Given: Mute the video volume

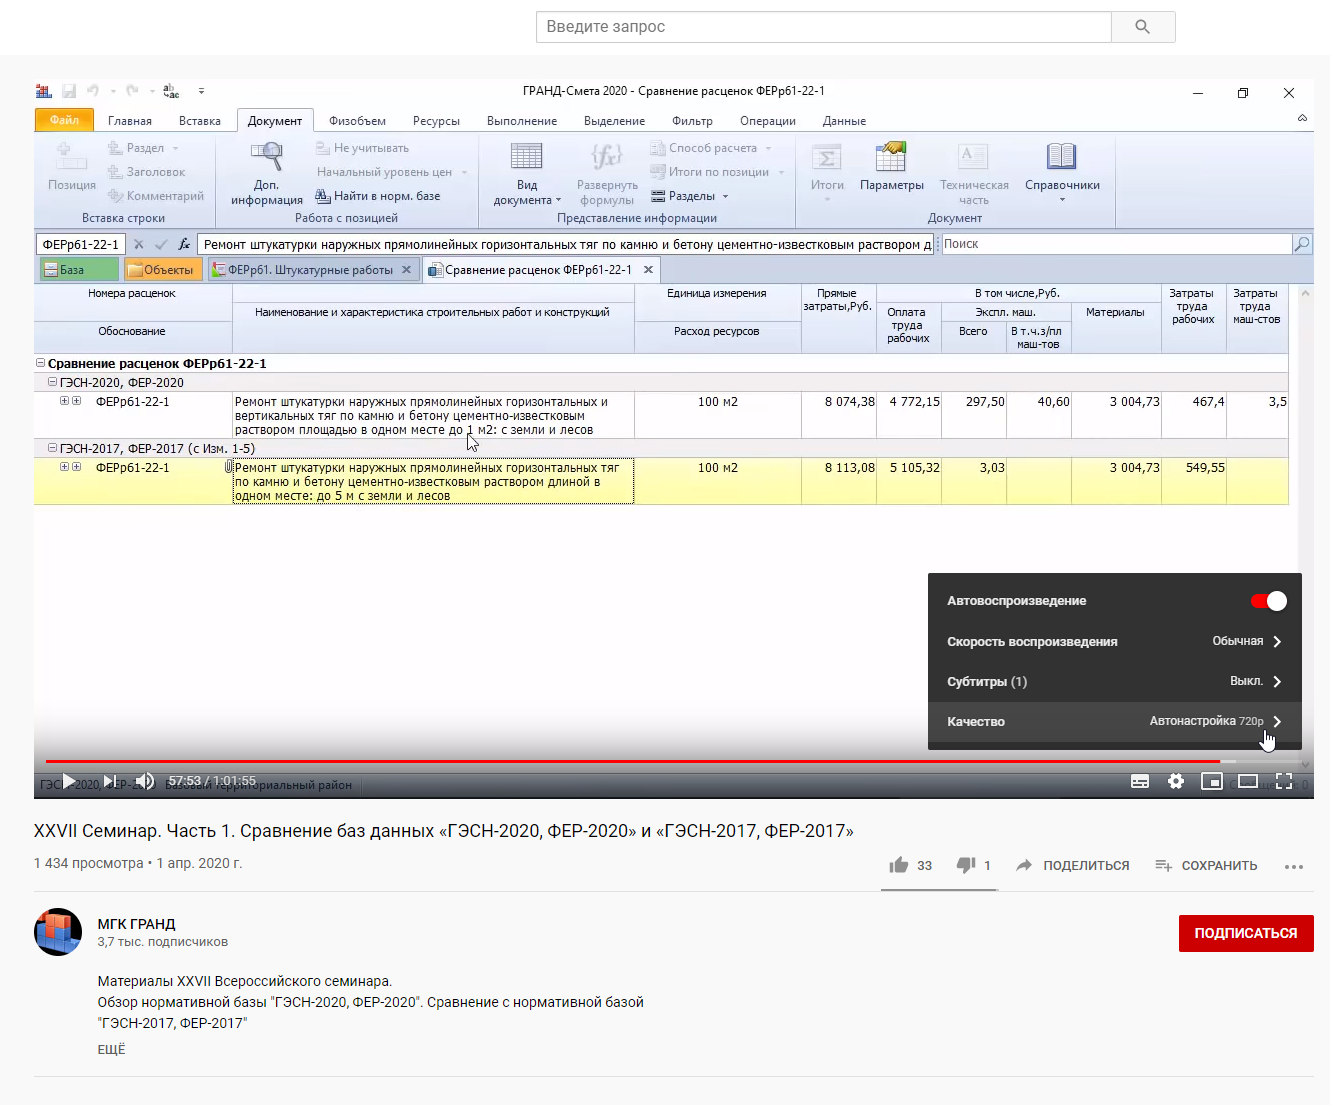Looking at the screenshot, I should [146, 781].
